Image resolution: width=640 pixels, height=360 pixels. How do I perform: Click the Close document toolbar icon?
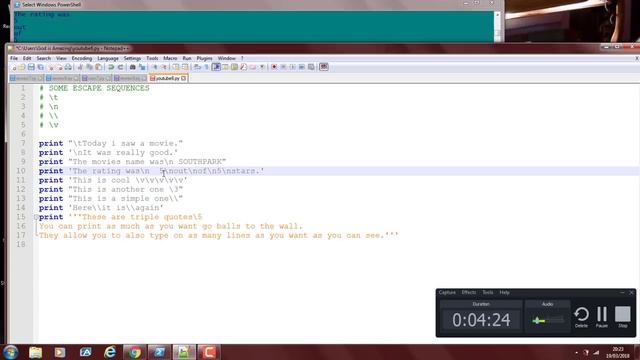[51, 67]
